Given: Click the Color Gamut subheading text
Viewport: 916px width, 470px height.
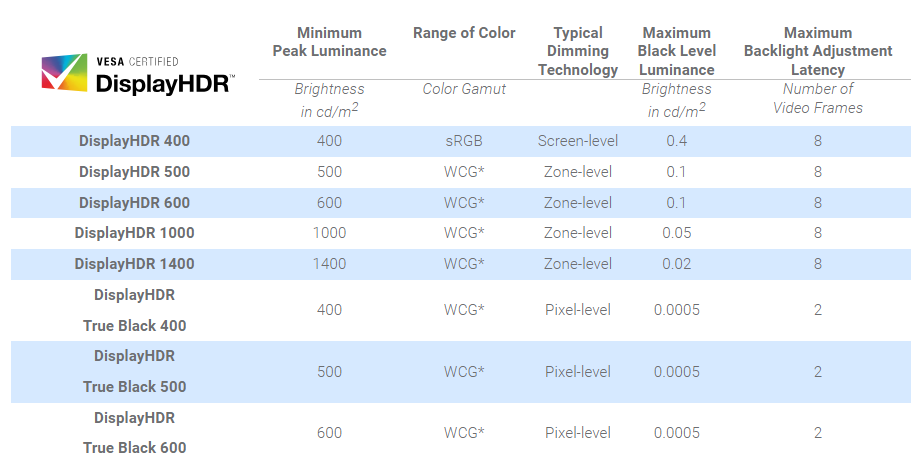Looking at the screenshot, I should click(x=464, y=89).
